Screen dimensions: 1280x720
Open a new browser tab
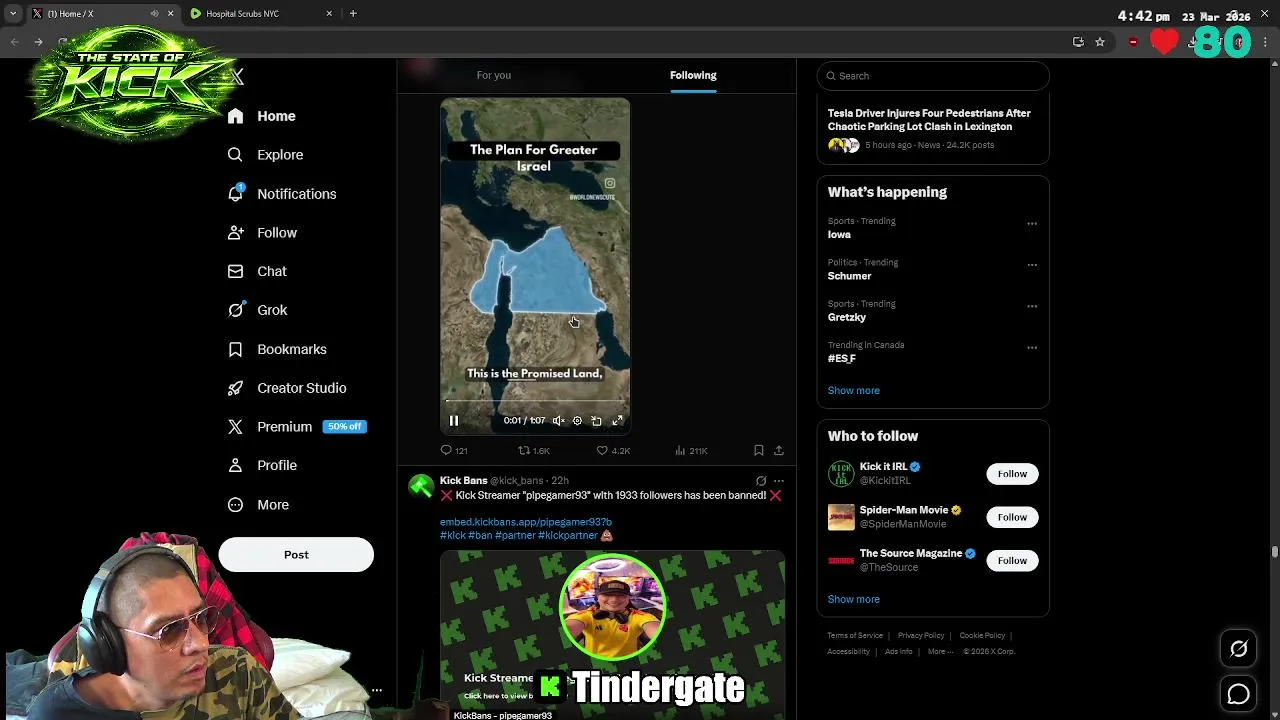click(x=353, y=14)
